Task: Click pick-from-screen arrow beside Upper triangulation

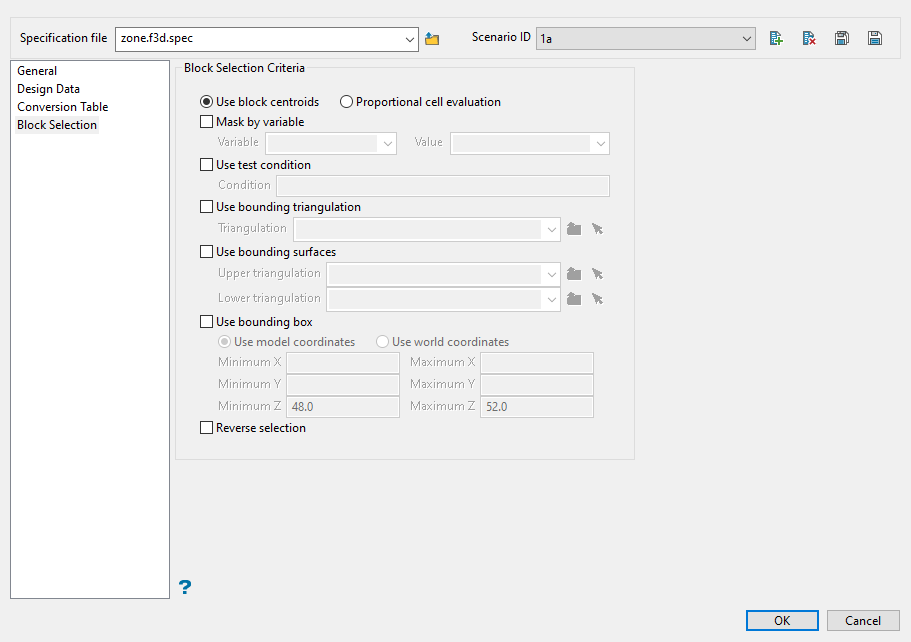Action: [597, 274]
